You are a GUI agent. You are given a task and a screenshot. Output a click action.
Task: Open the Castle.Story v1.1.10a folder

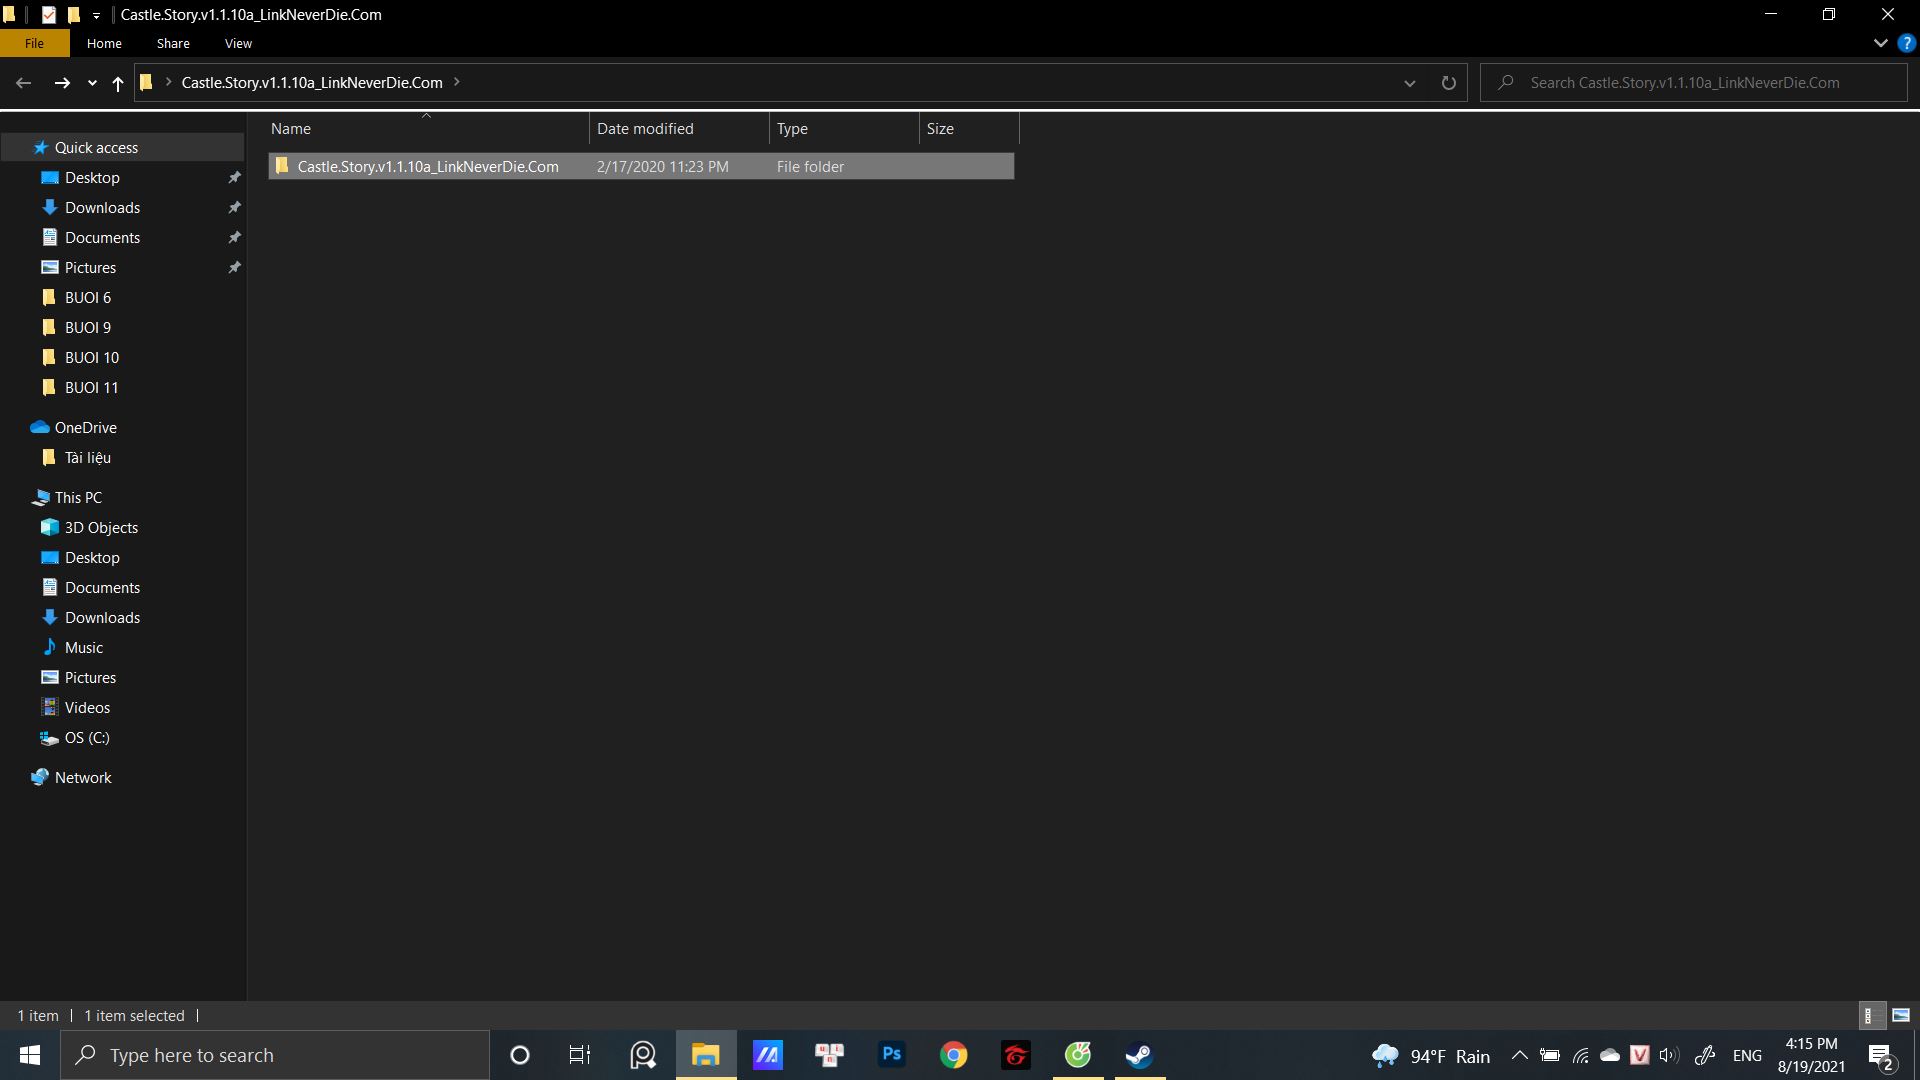click(x=427, y=165)
